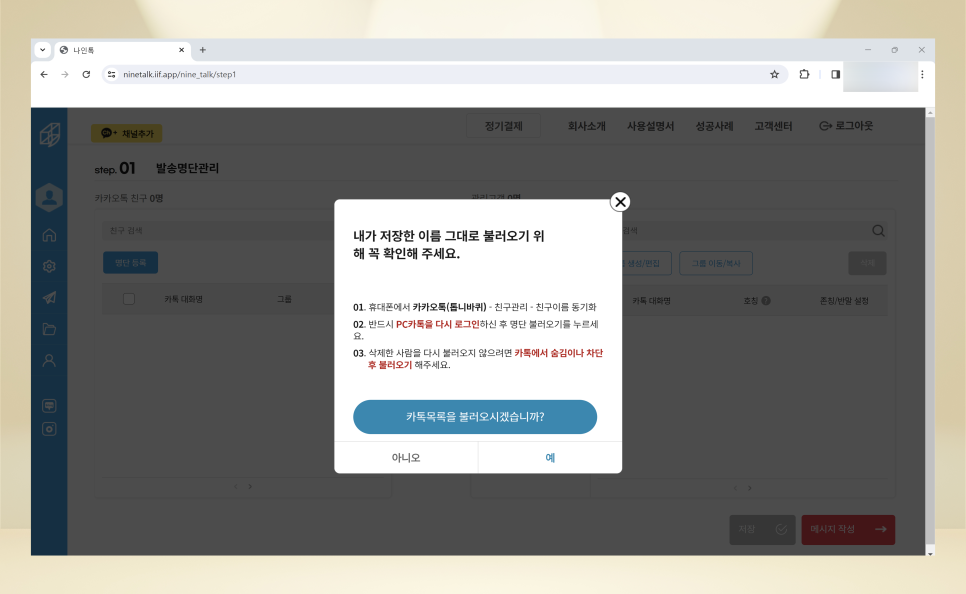Open the user profile hexagon icon
This screenshot has width=966, height=594.
[x=49, y=198]
